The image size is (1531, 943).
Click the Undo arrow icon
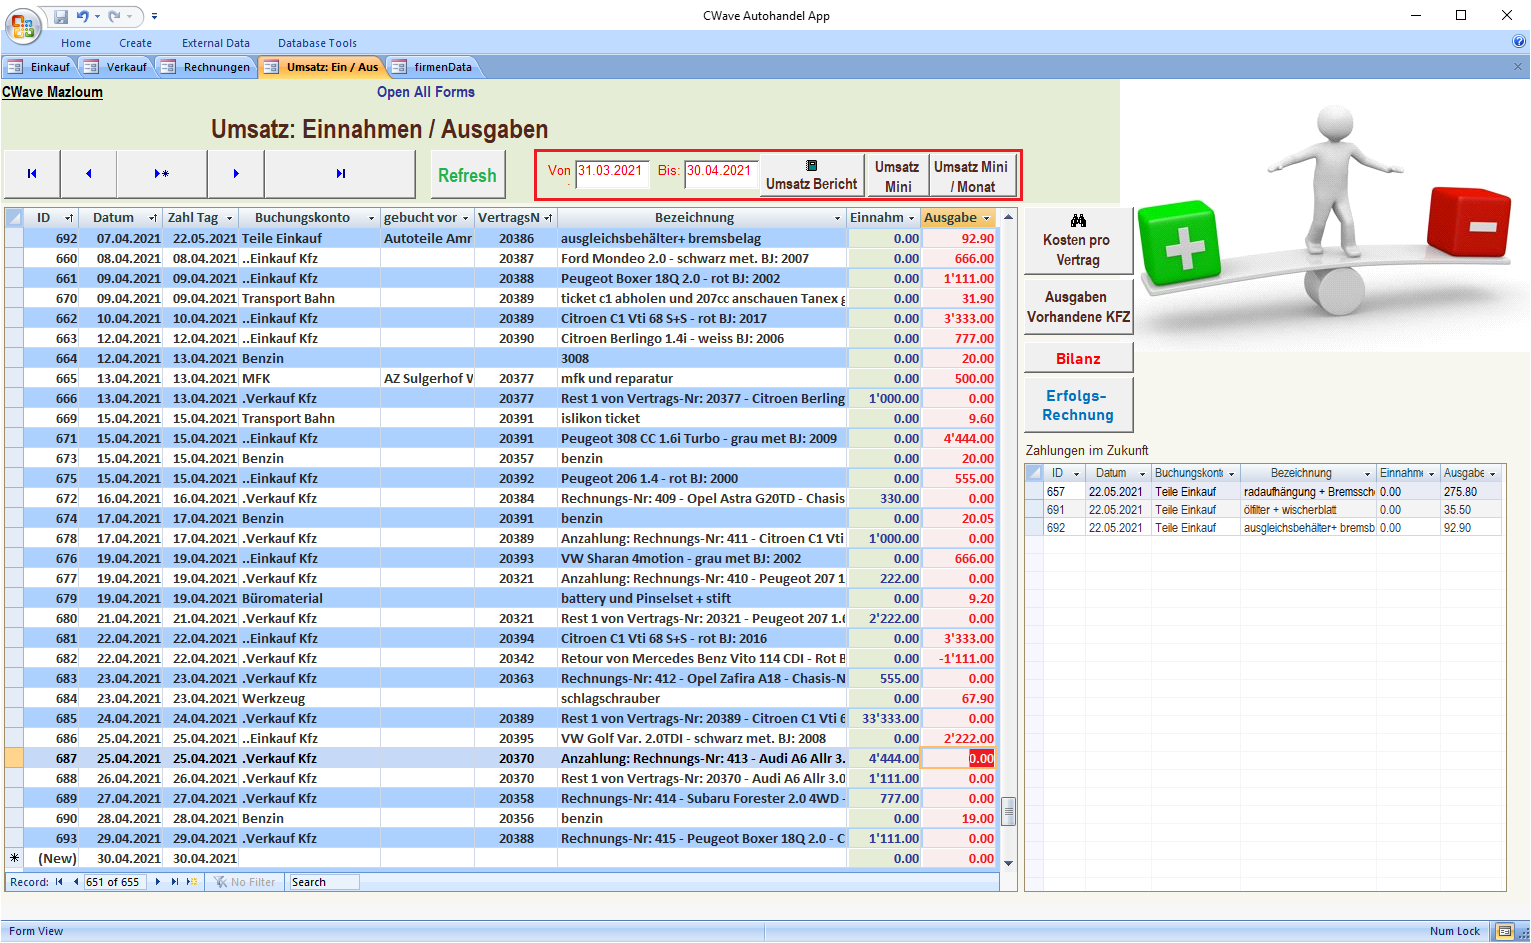[x=82, y=16]
